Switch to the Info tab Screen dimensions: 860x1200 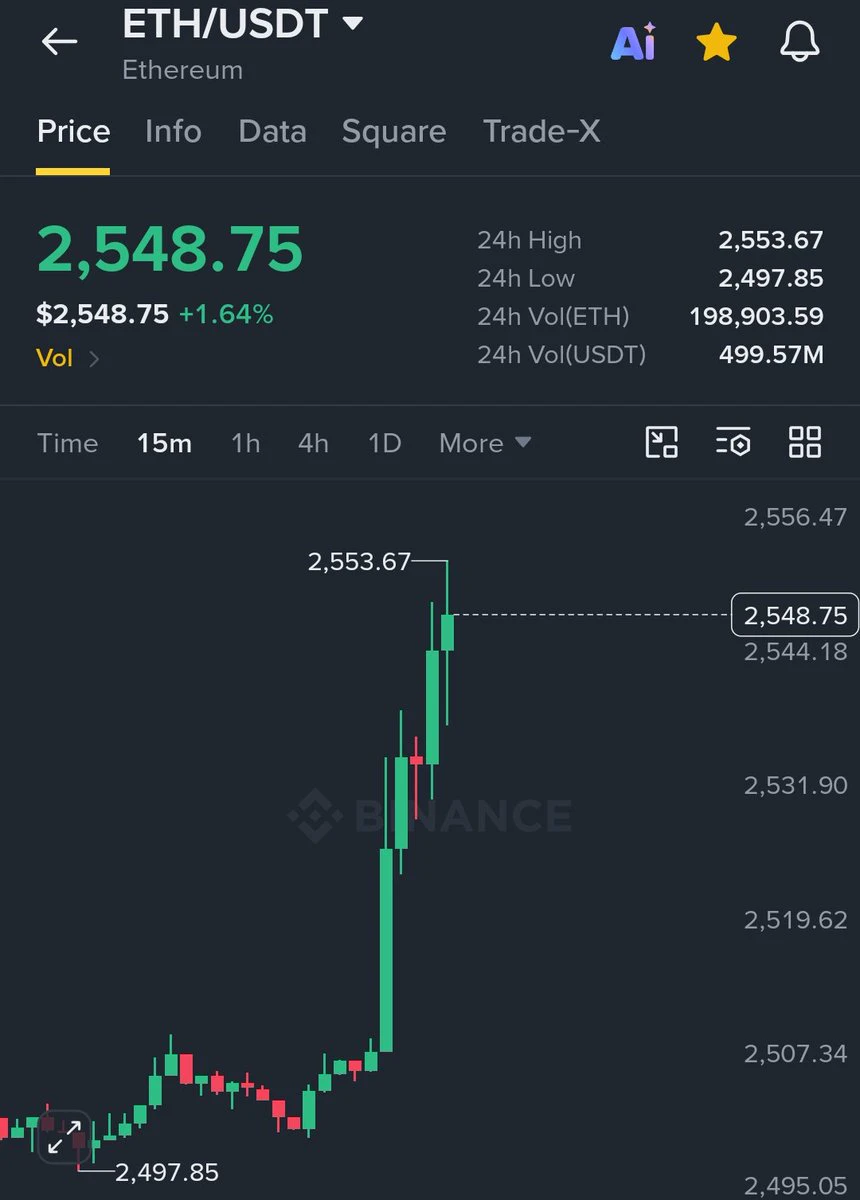[173, 131]
